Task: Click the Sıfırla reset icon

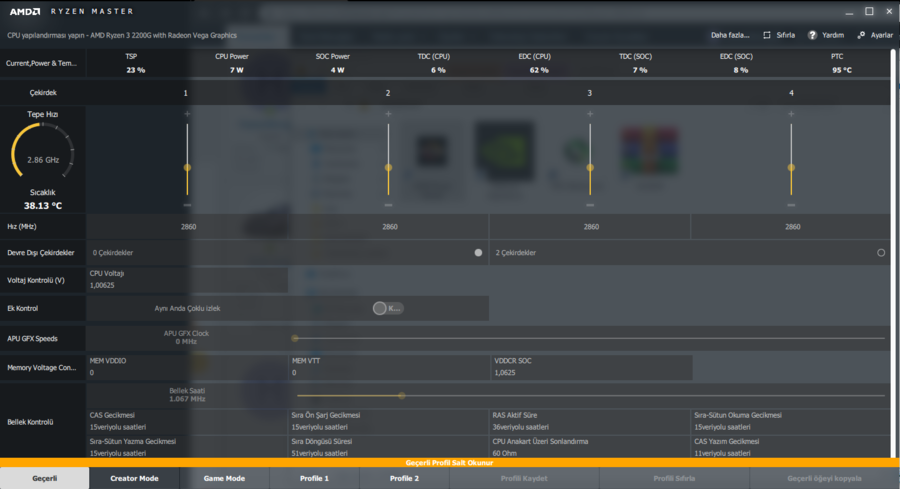Action: coord(767,35)
